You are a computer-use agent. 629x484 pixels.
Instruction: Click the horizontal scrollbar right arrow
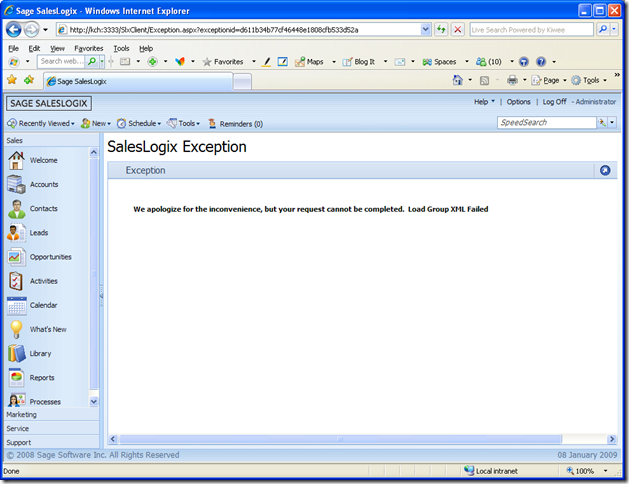(612, 439)
